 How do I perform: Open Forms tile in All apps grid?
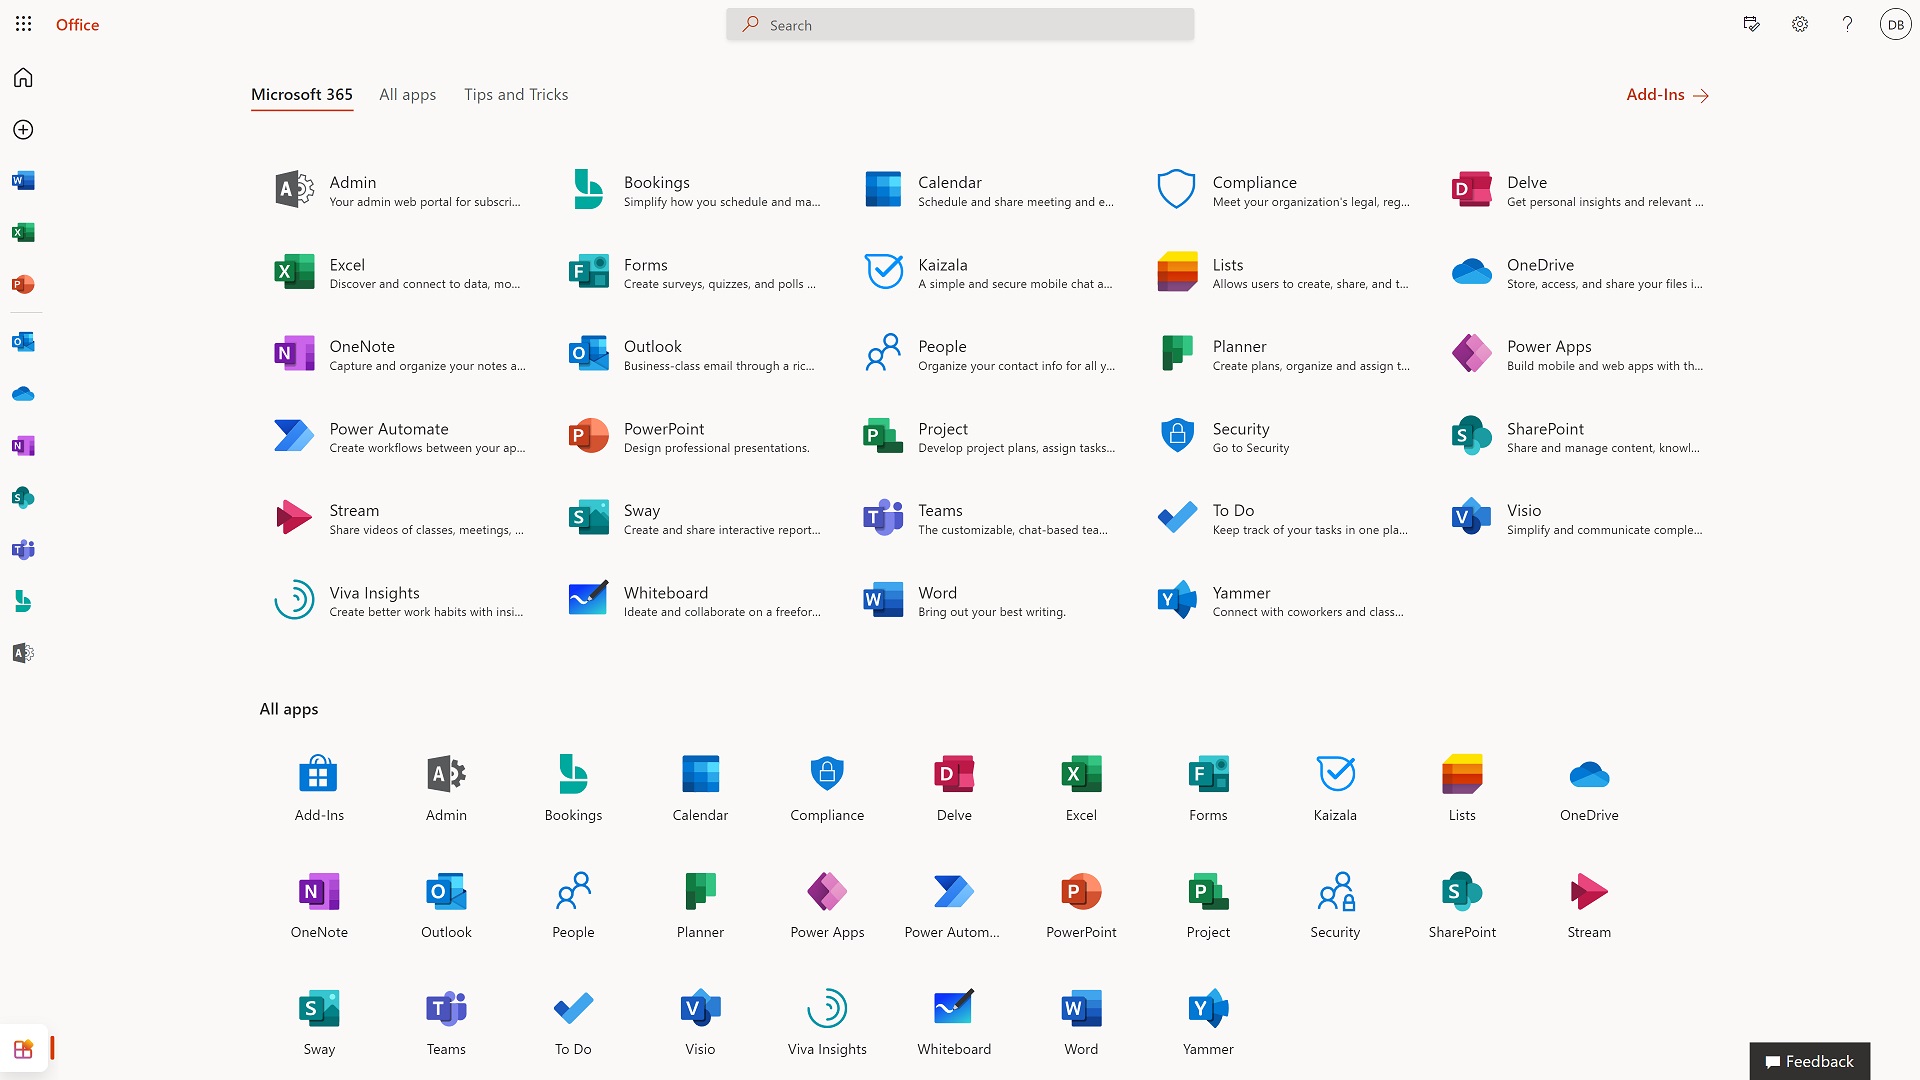[1208, 789]
